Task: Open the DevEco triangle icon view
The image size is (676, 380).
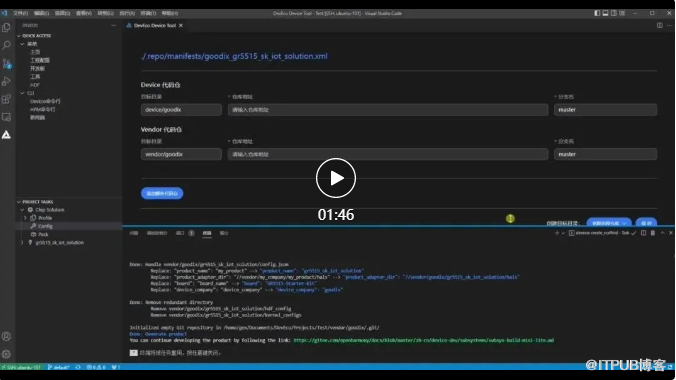Action: (x=6, y=135)
